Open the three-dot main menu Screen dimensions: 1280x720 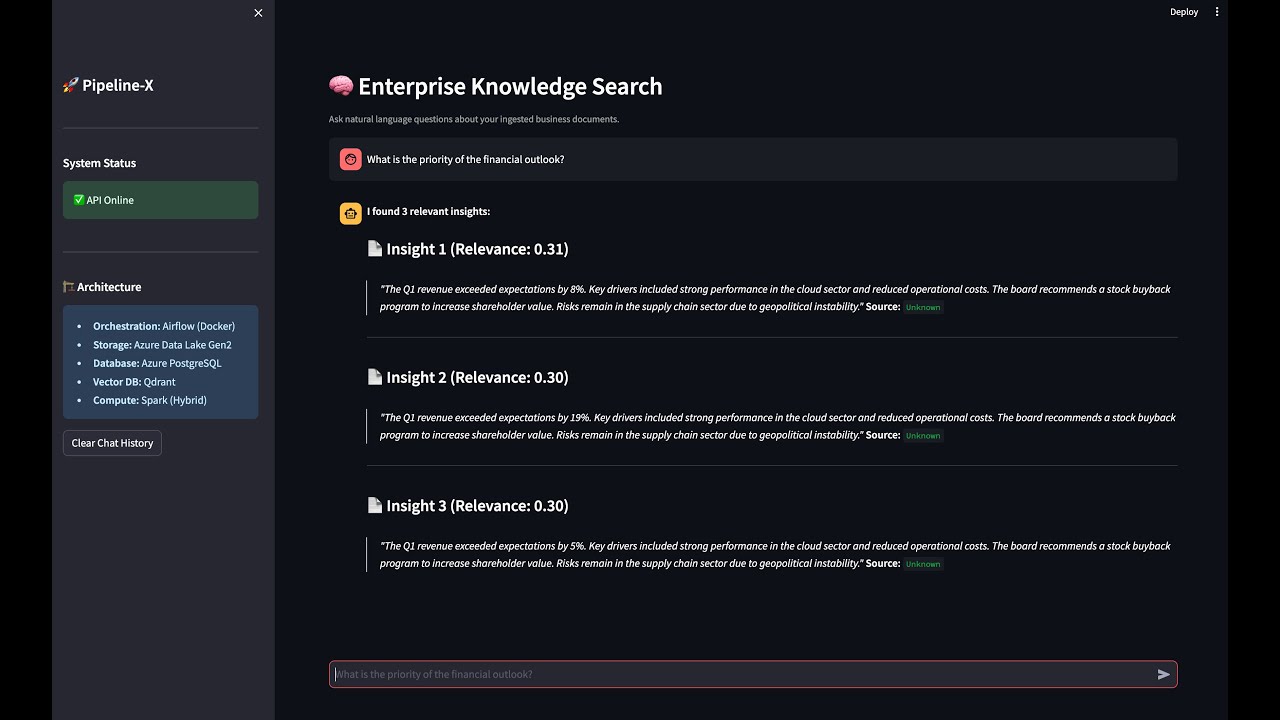click(1217, 12)
